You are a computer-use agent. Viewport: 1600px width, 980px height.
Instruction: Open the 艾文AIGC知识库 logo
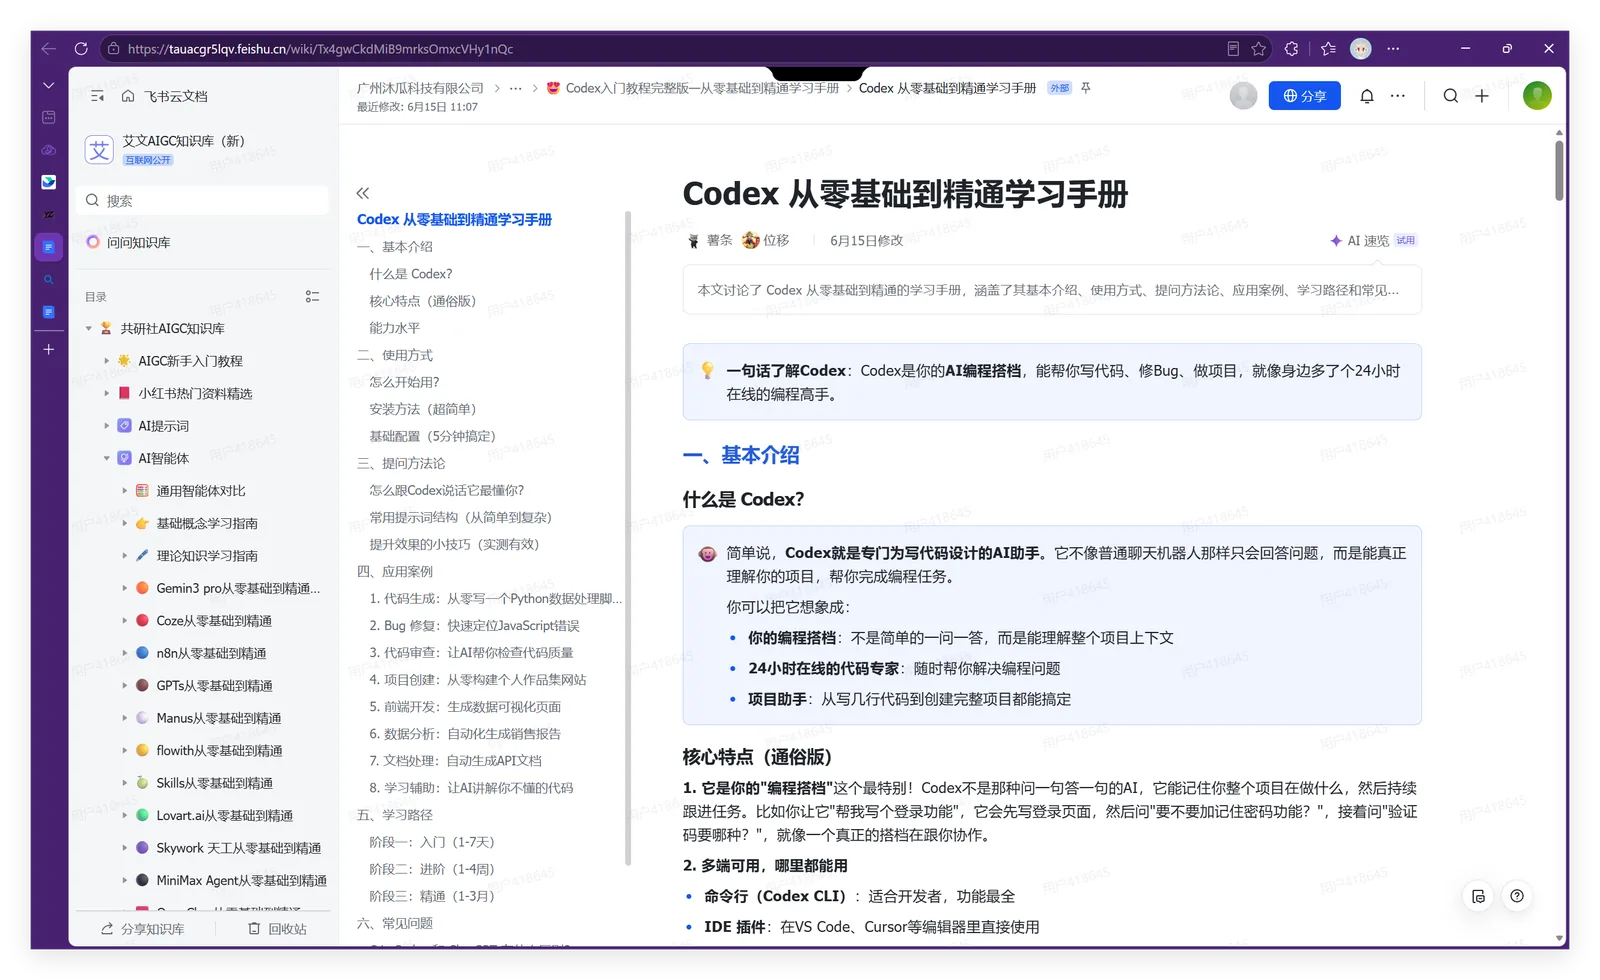click(x=99, y=150)
